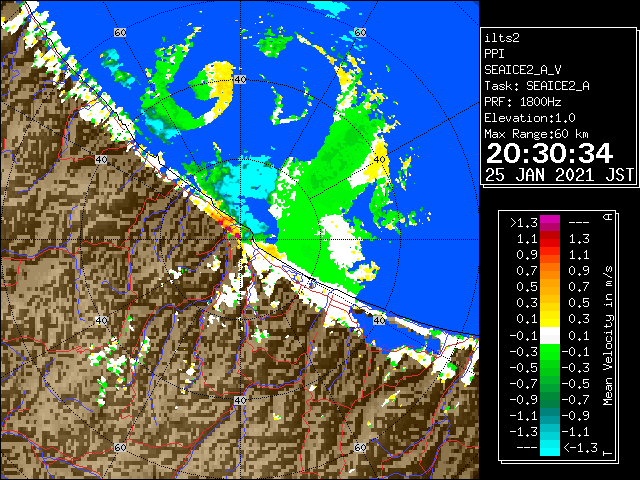Viewport: 640px width, 480px height.
Task: Click the yellow hook-shaped echo near northern 40 ring
Action: tap(222, 82)
